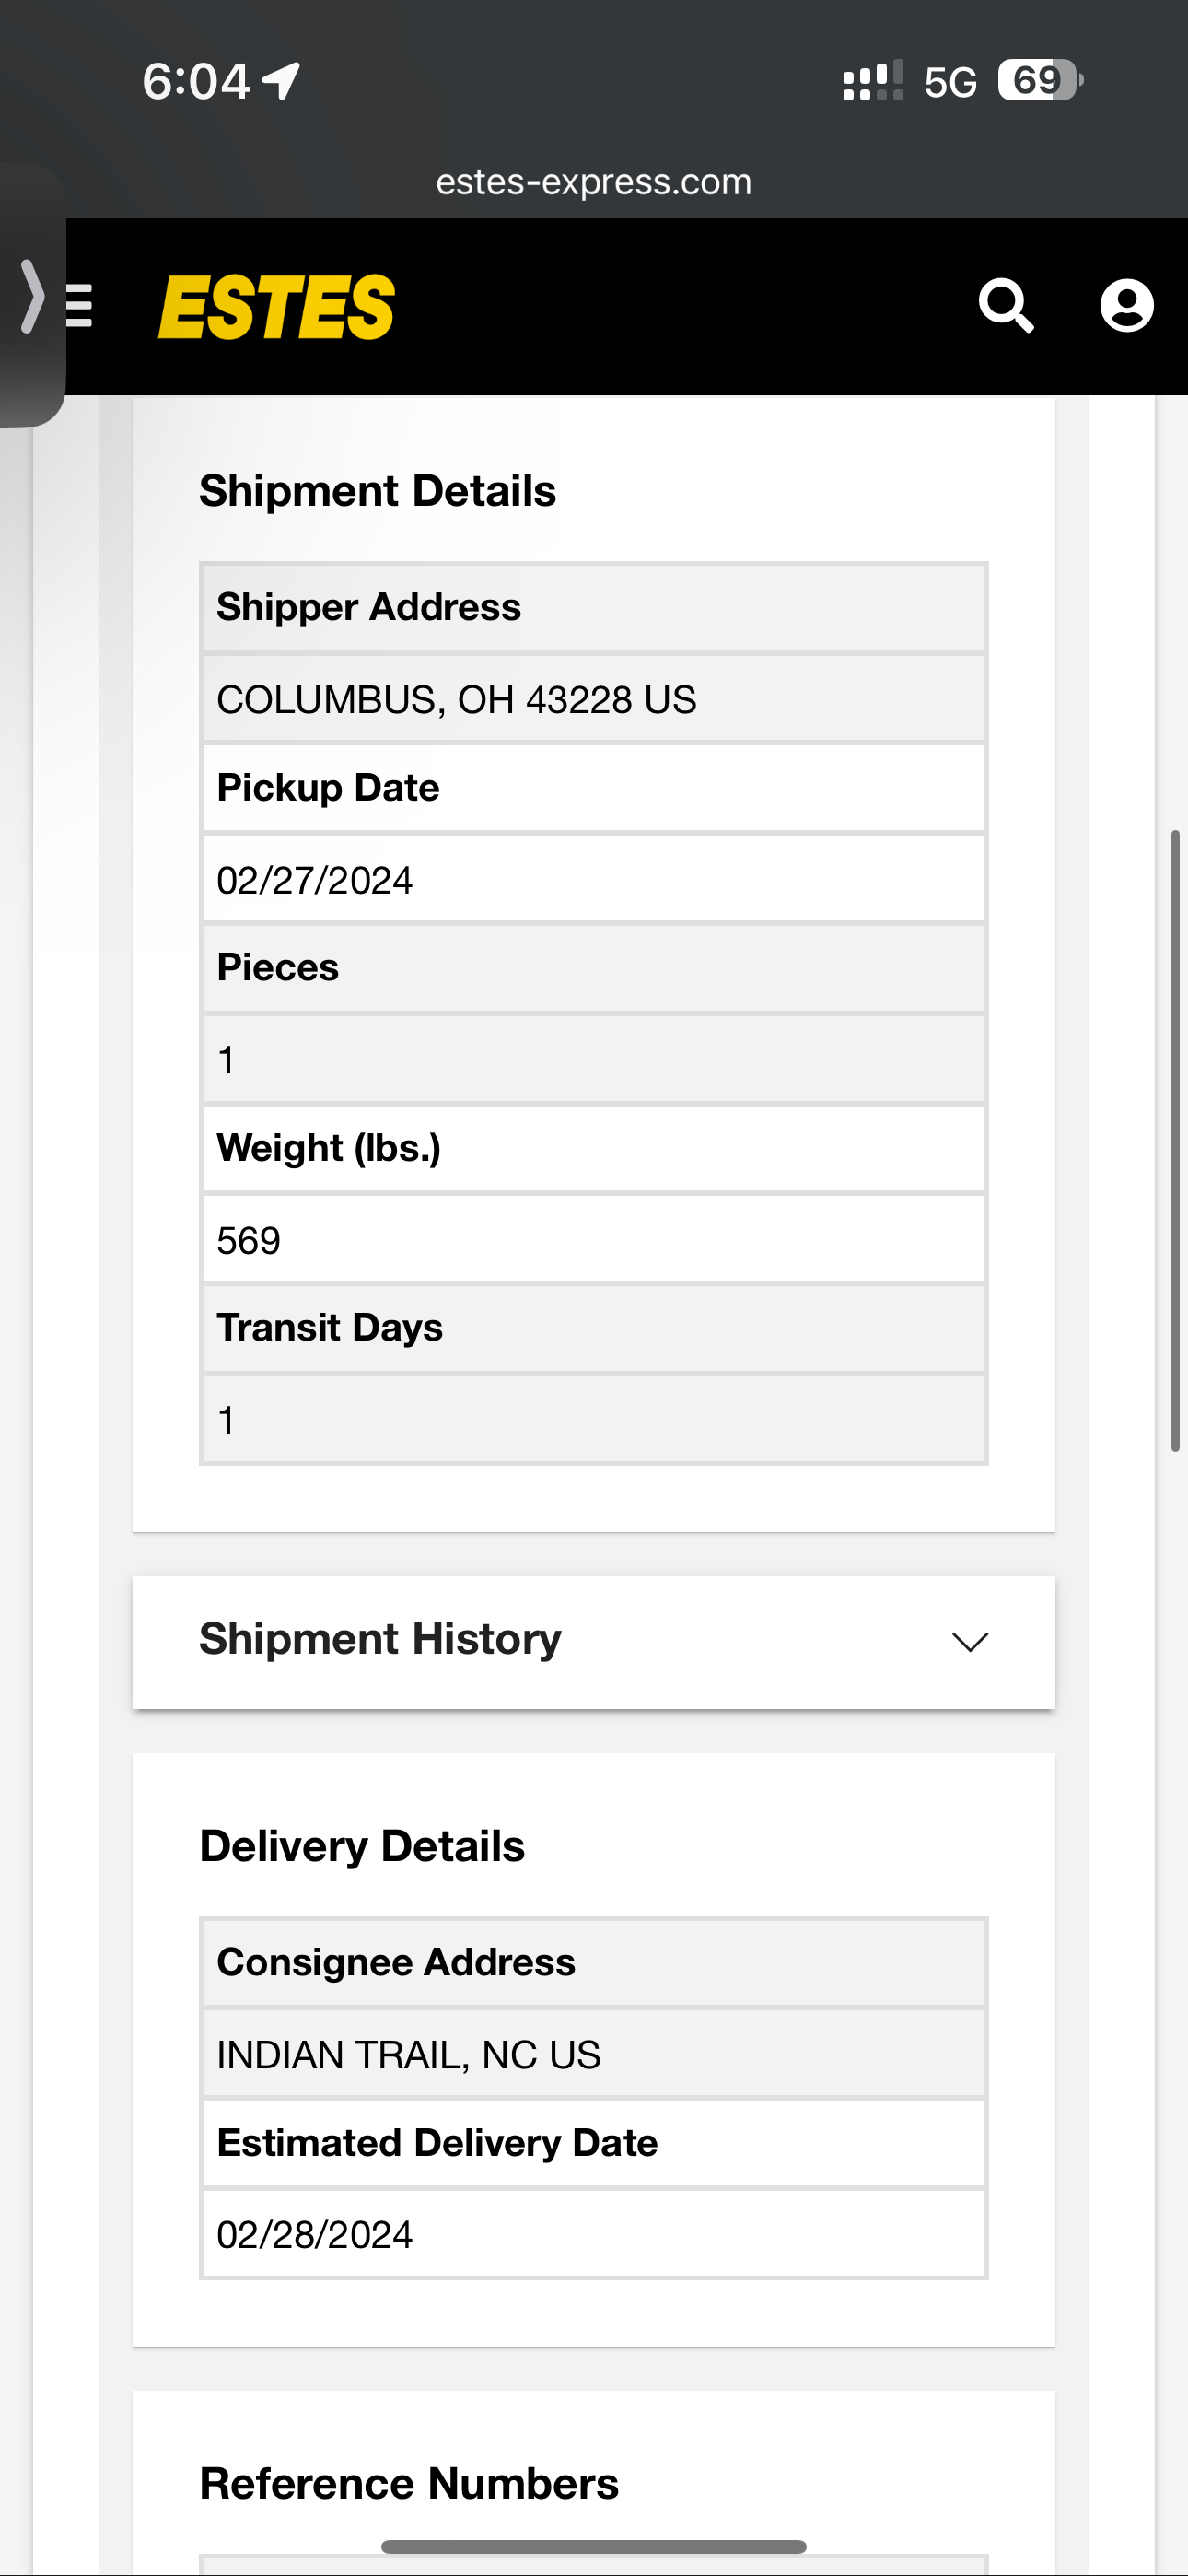This screenshot has width=1188, height=2576.
Task: Open the user account profile icon
Action: (x=1127, y=305)
